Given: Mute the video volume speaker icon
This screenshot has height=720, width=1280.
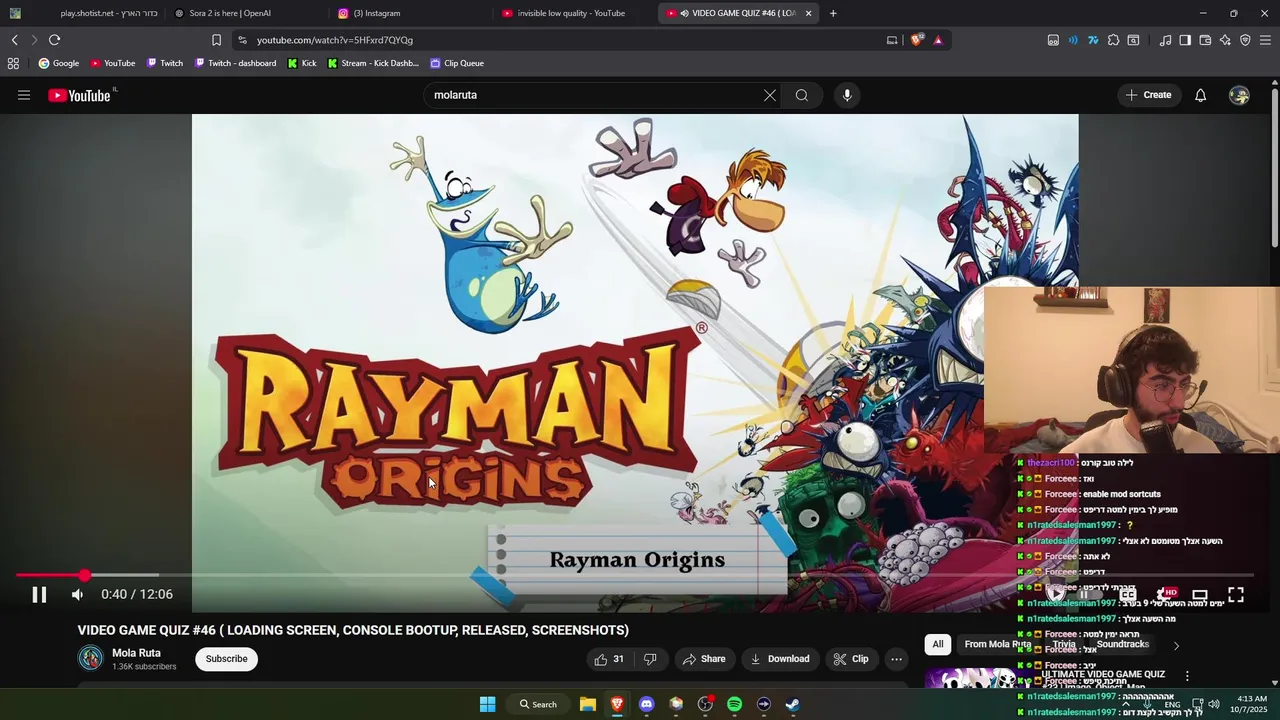Looking at the screenshot, I should point(77,594).
